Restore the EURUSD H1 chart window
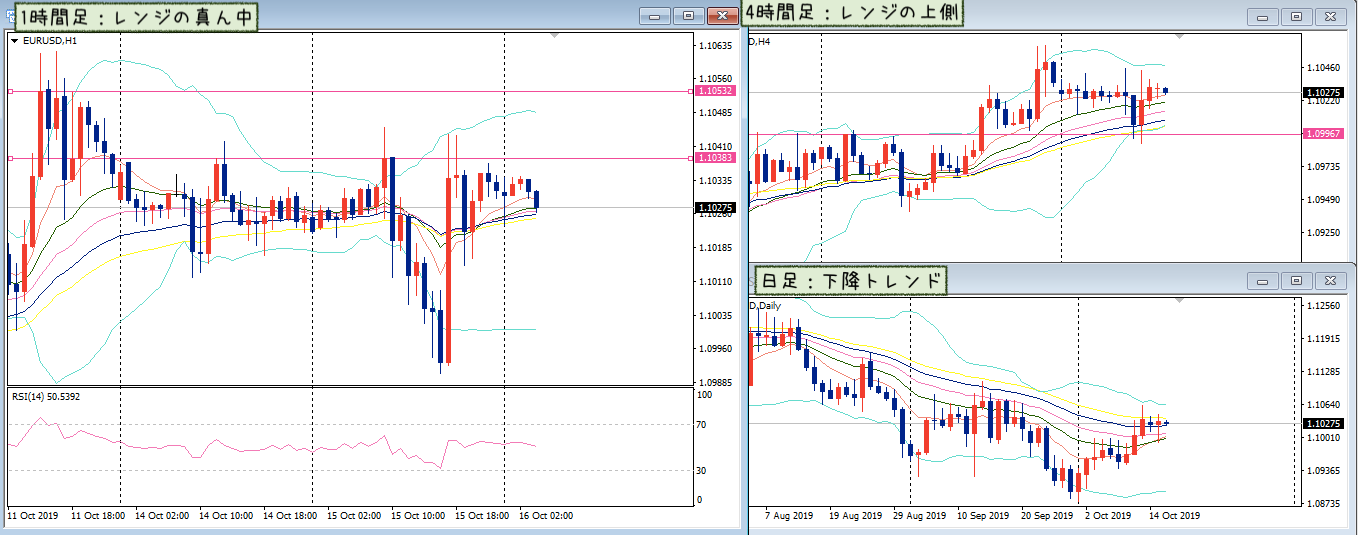Screen dimensions: 1358x535 tap(688, 16)
